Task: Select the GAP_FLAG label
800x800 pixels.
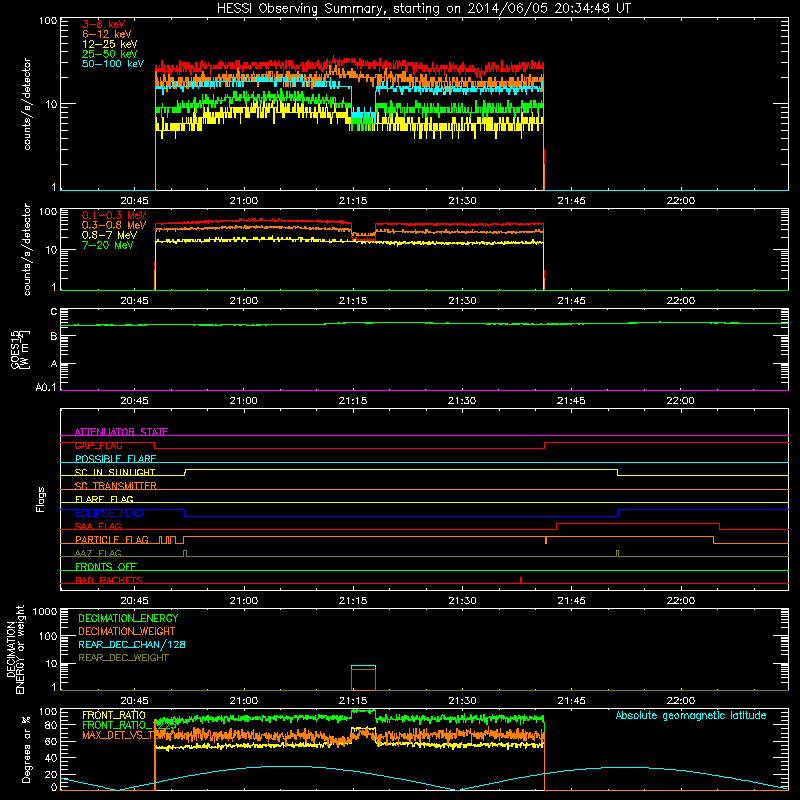Action: pos(98,445)
